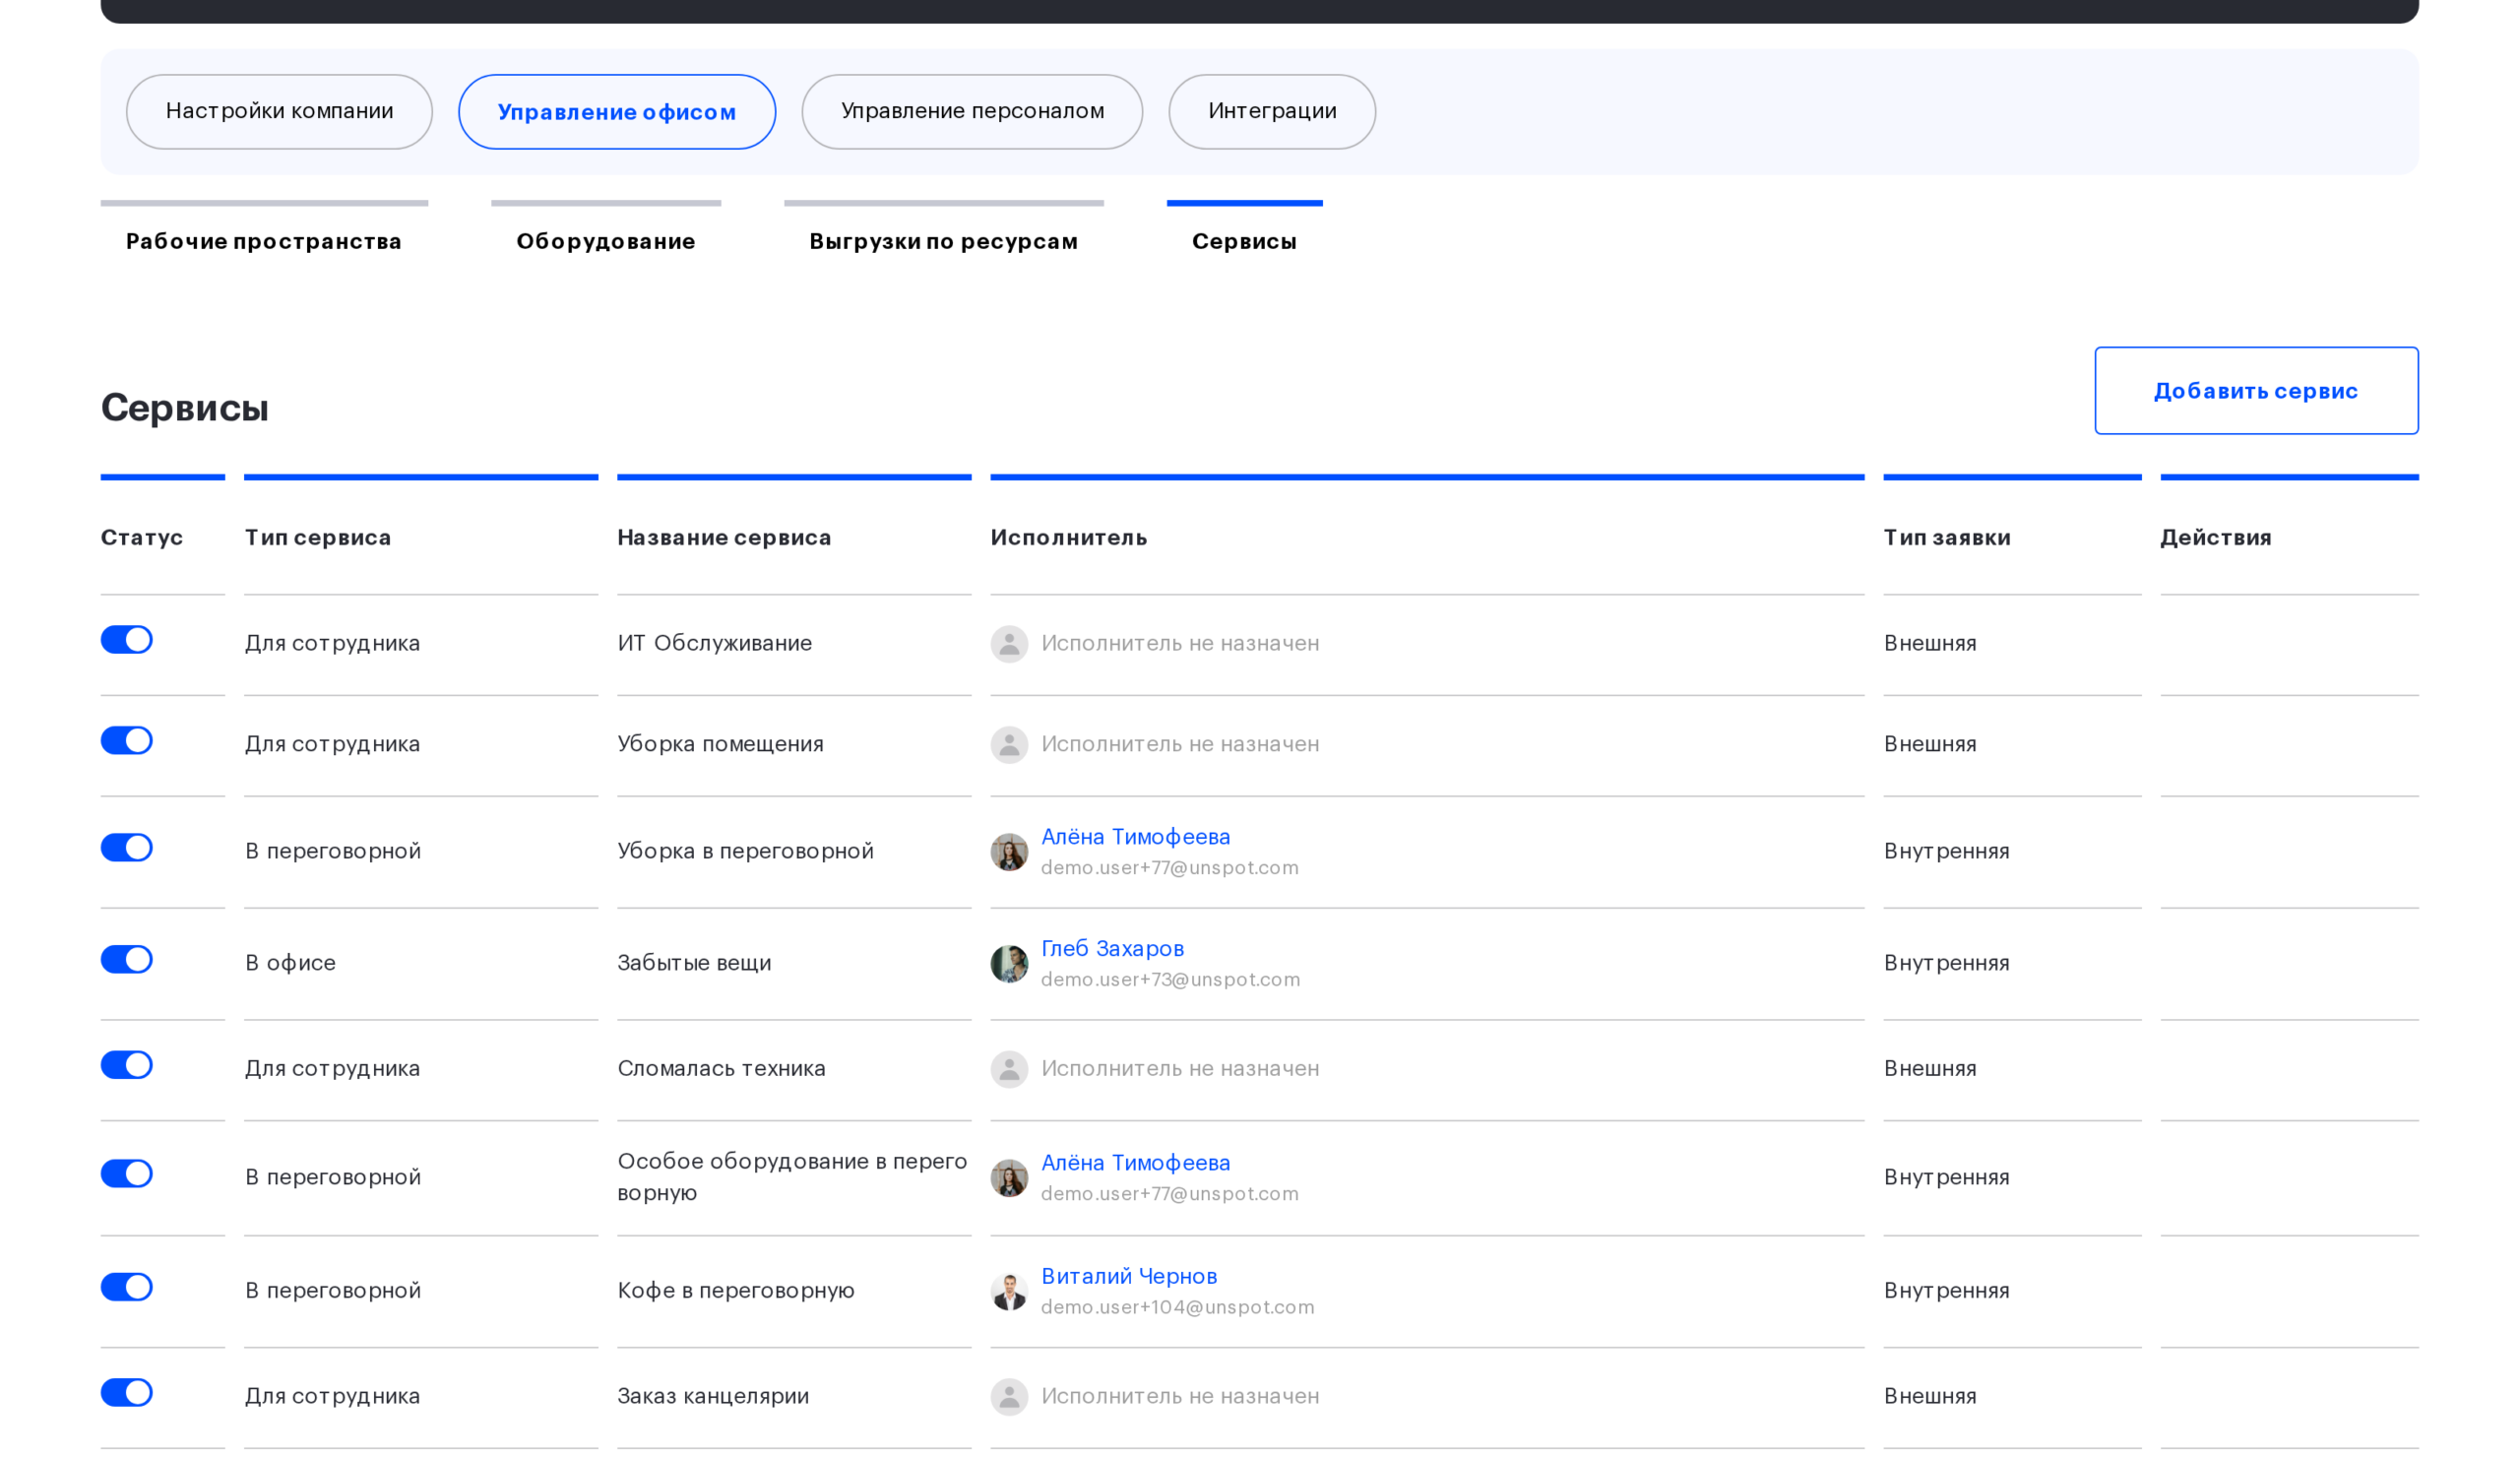Open the Настройки компании tab

coord(279,111)
